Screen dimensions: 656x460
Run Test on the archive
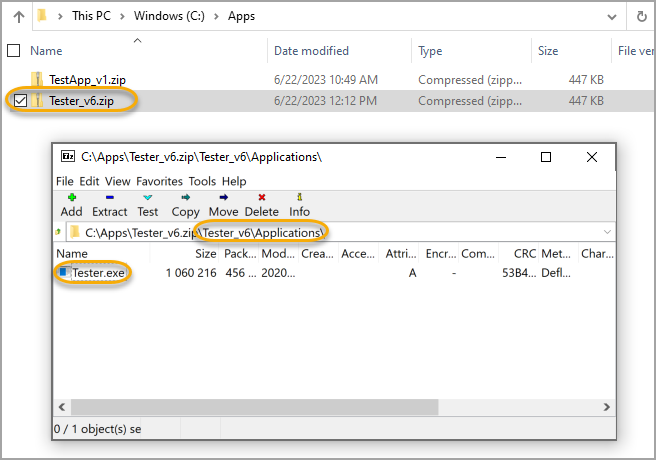[x=148, y=204]
